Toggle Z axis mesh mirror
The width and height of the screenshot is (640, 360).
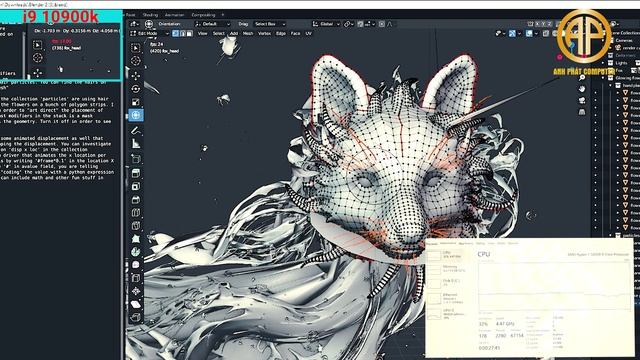tap(550, 24)
